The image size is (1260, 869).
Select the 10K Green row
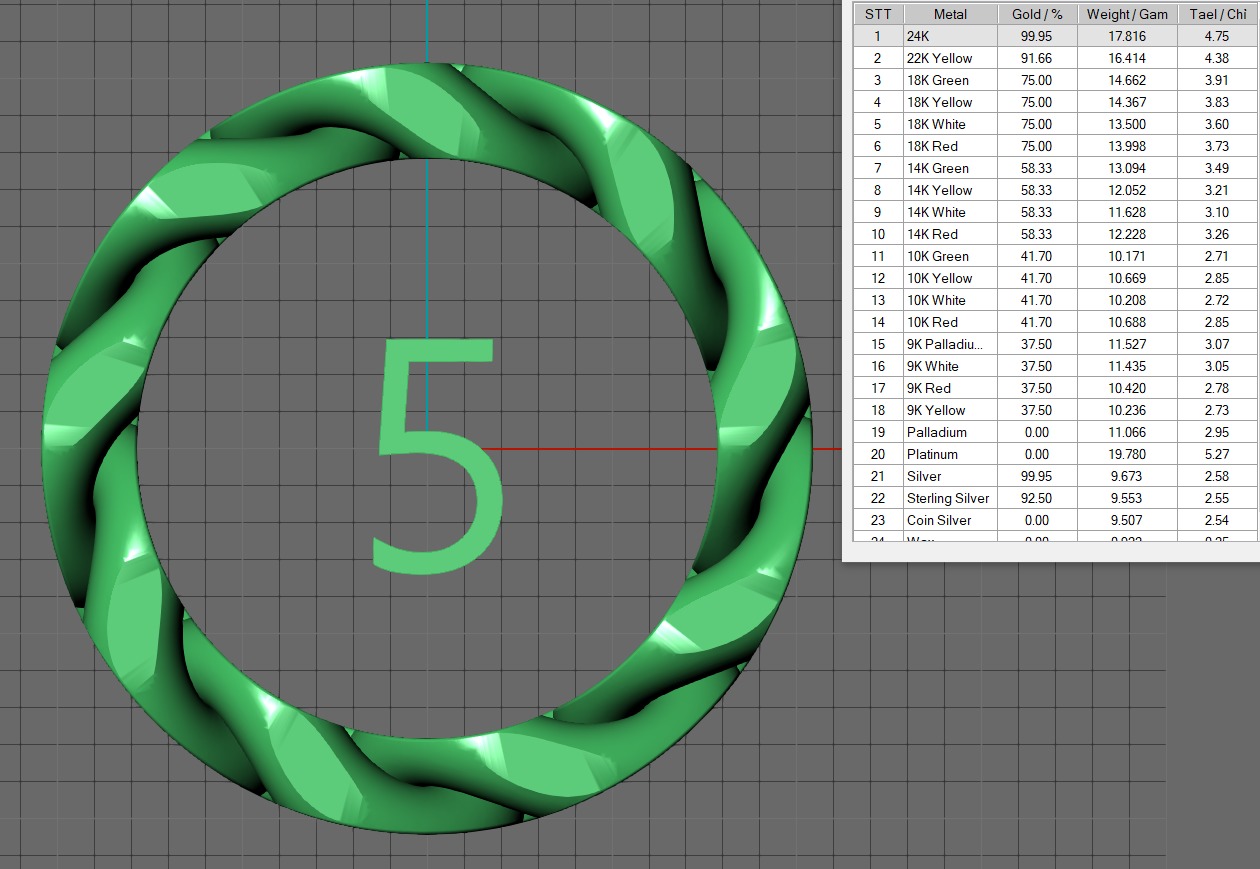(1055, 256)
